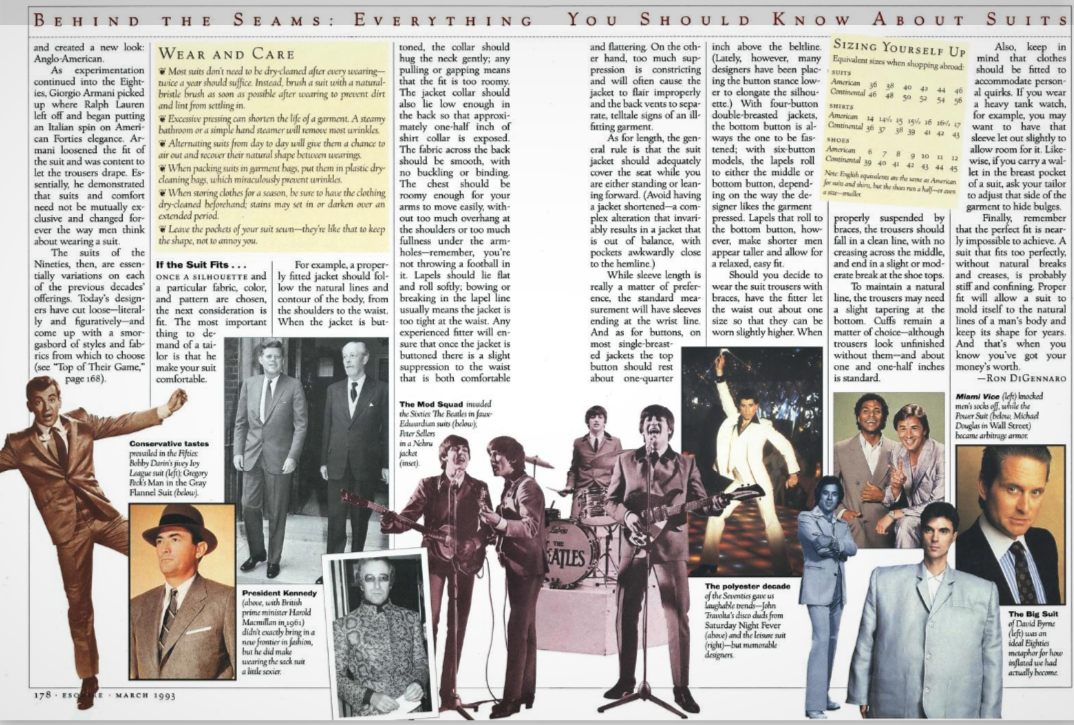The image size is (1074, 725).
Task: Click the "Behind the Seams" page header title
Action: (551, 19)
